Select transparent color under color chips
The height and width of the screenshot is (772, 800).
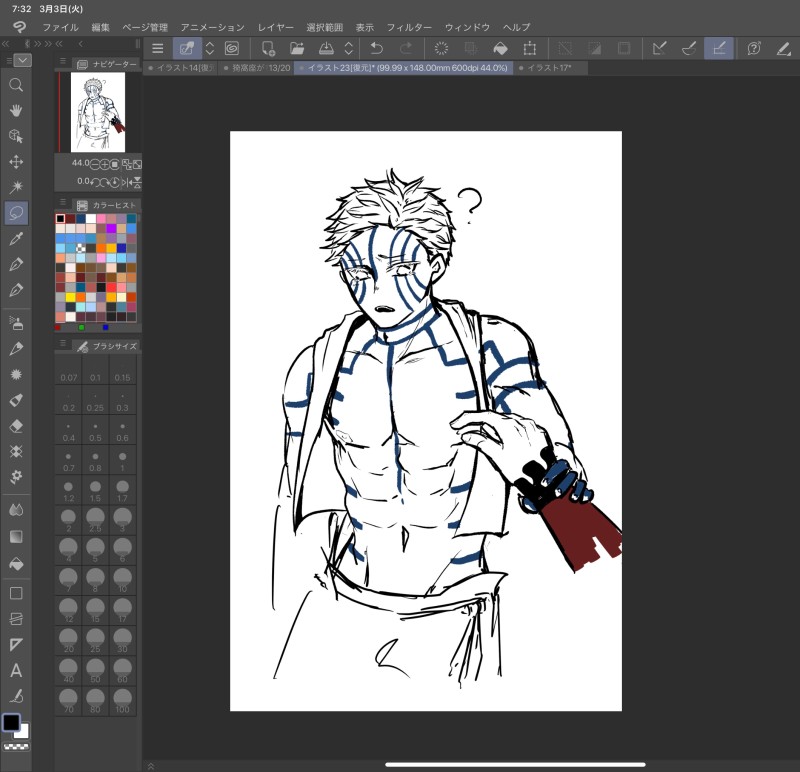[16, 746]
